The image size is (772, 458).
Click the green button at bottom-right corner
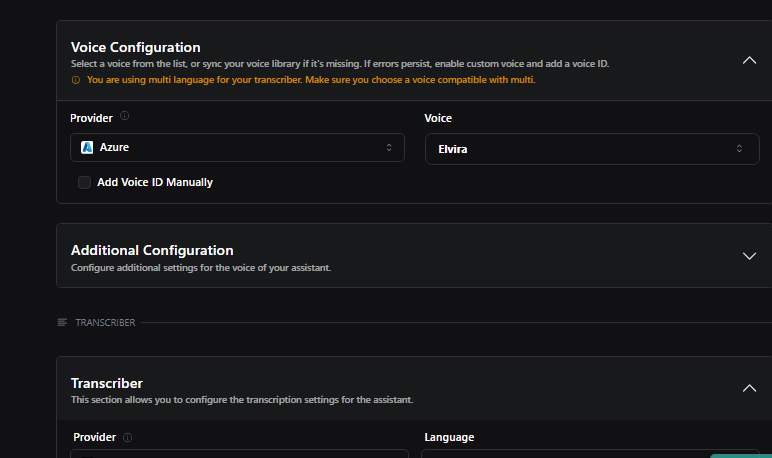point(740,456)
